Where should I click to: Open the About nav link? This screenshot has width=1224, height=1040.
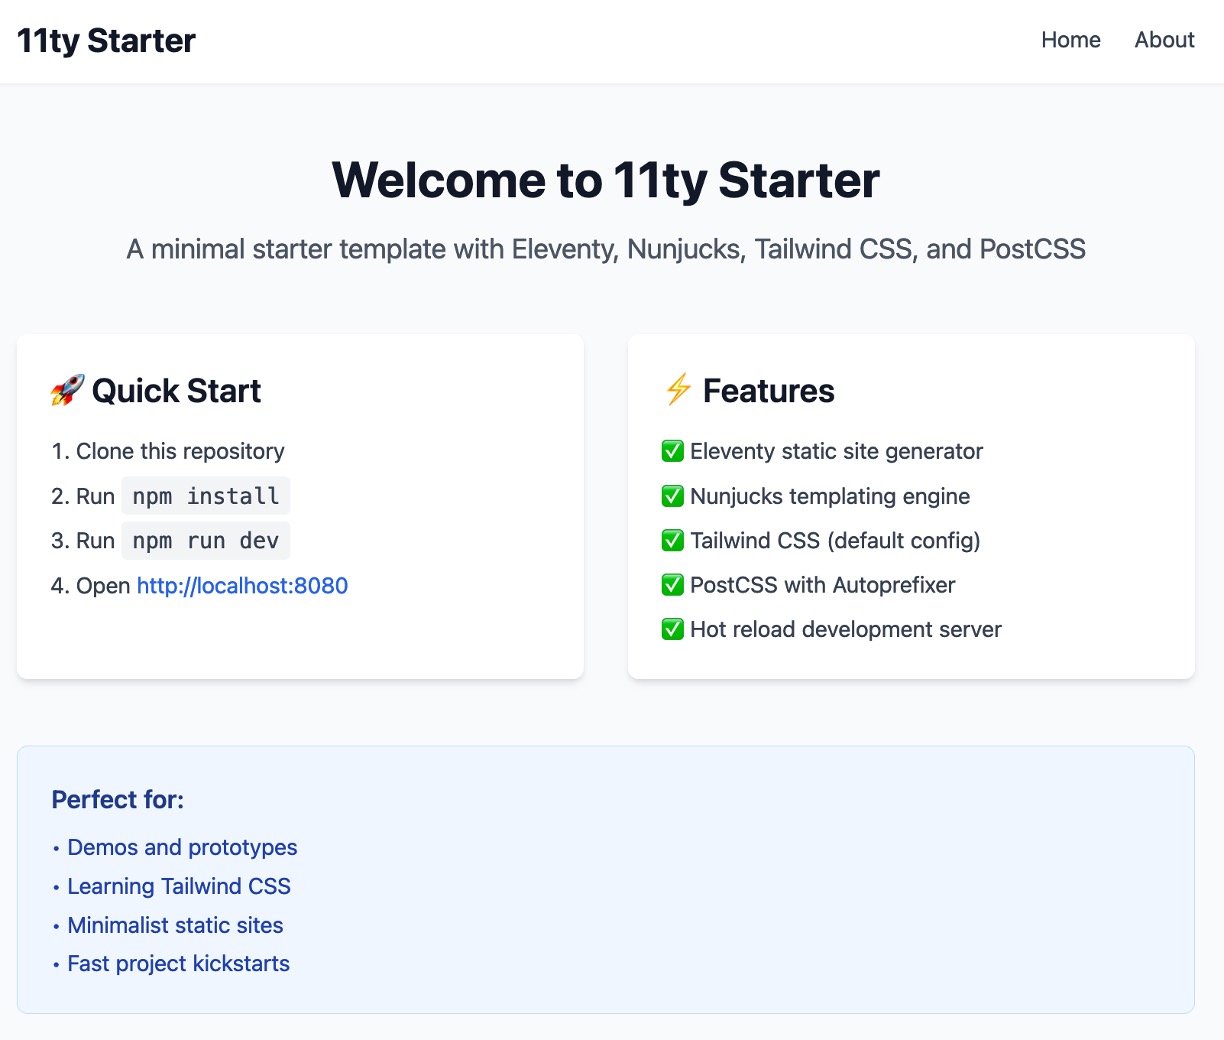(x=1164, y=40)
